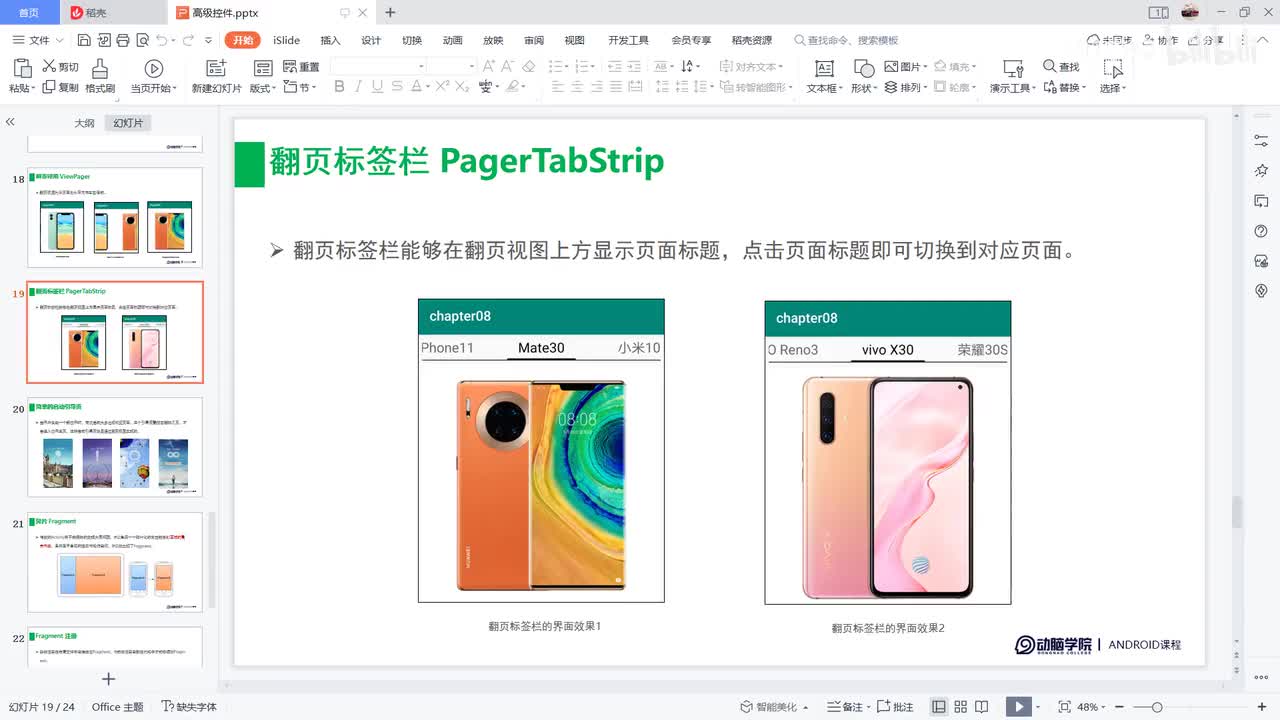Screen dimensions: 1280x720
Task: Open Print Preview from quick access toolbar
Action: pos(141,40)
